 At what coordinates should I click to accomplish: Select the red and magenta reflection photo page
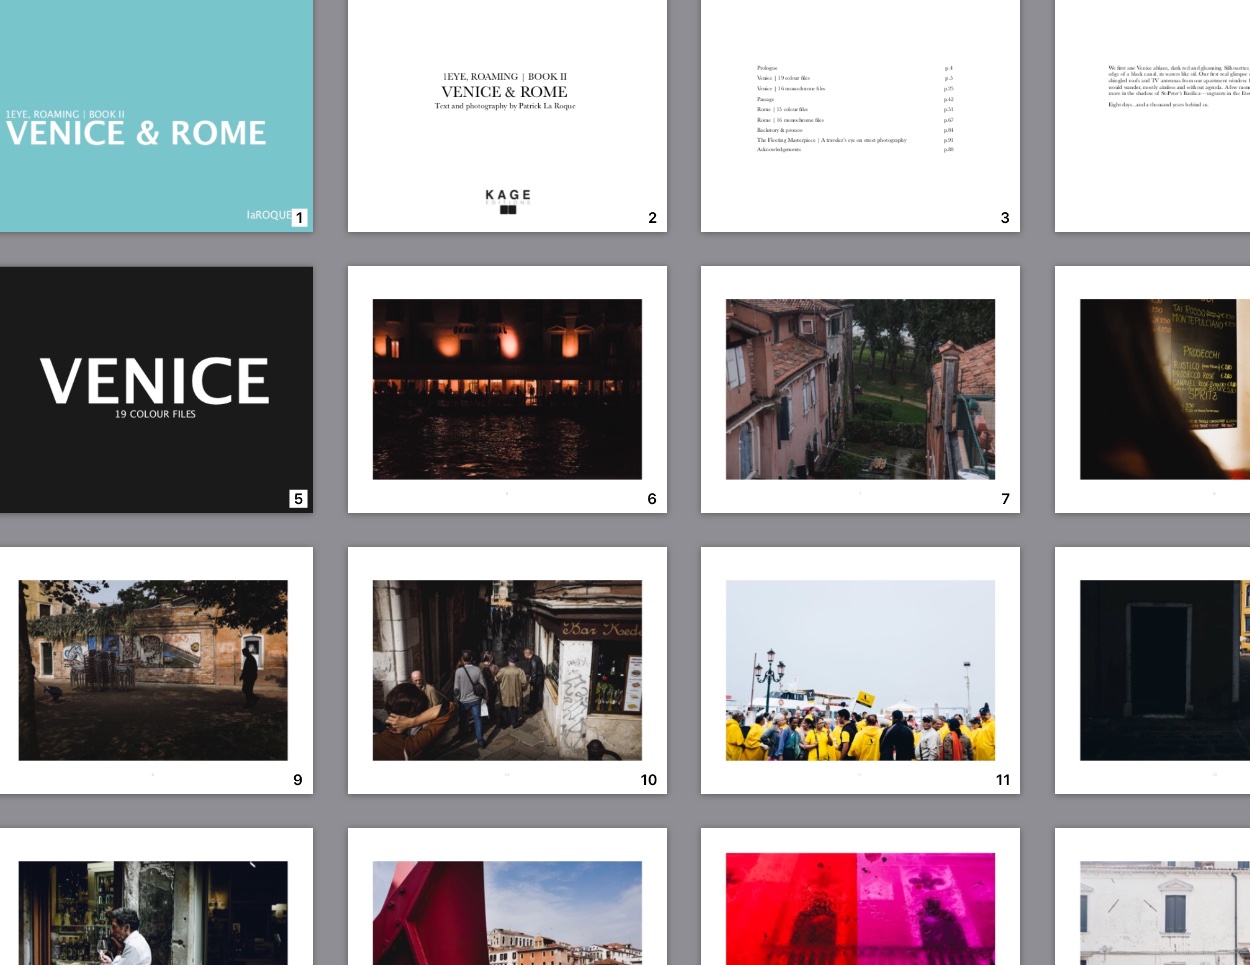[860, 896]
